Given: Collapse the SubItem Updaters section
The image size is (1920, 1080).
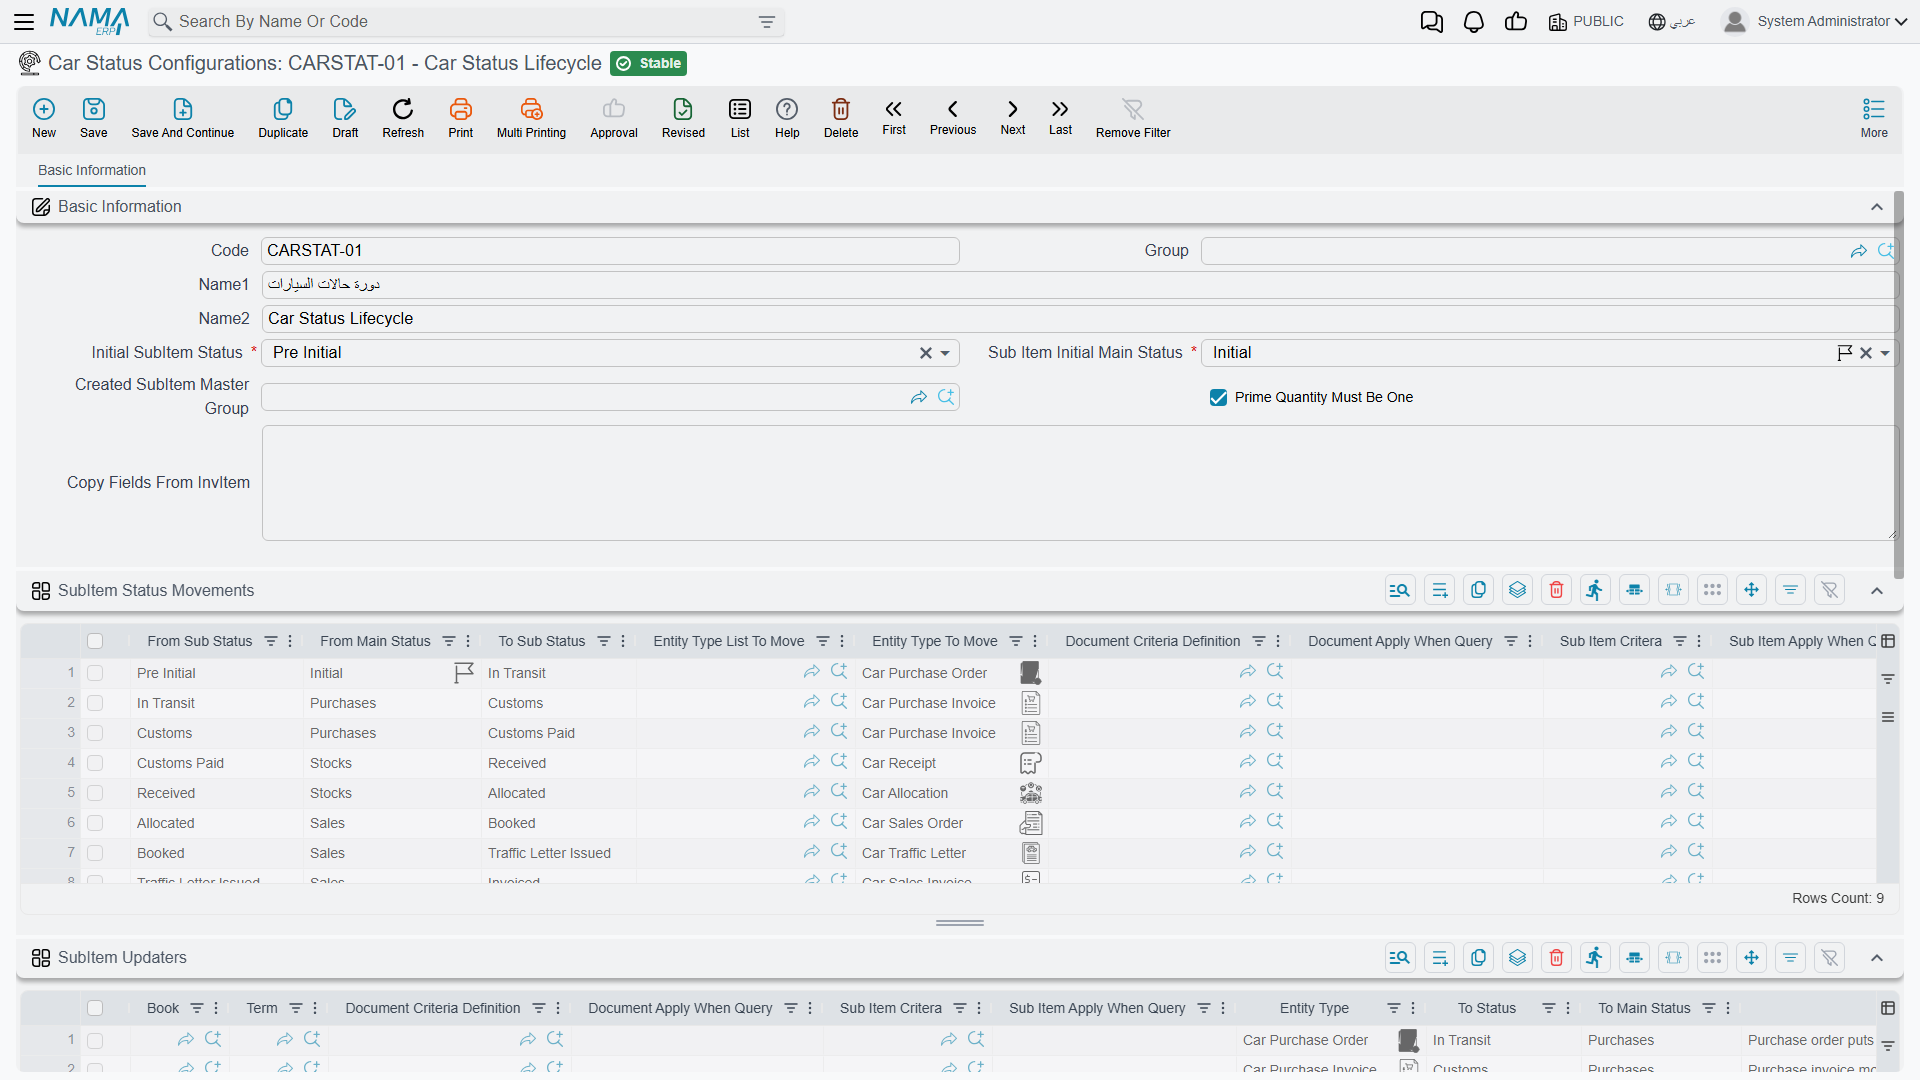Looking at the screenshot, I should (1877, 958).
